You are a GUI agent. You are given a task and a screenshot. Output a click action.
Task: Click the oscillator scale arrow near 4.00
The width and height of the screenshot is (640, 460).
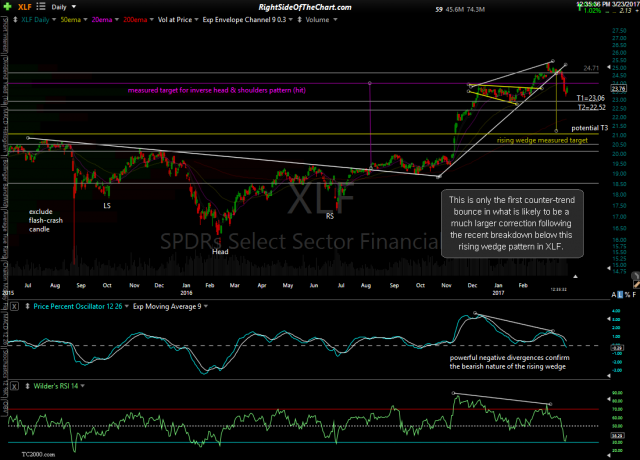click(x=609, y=319)
